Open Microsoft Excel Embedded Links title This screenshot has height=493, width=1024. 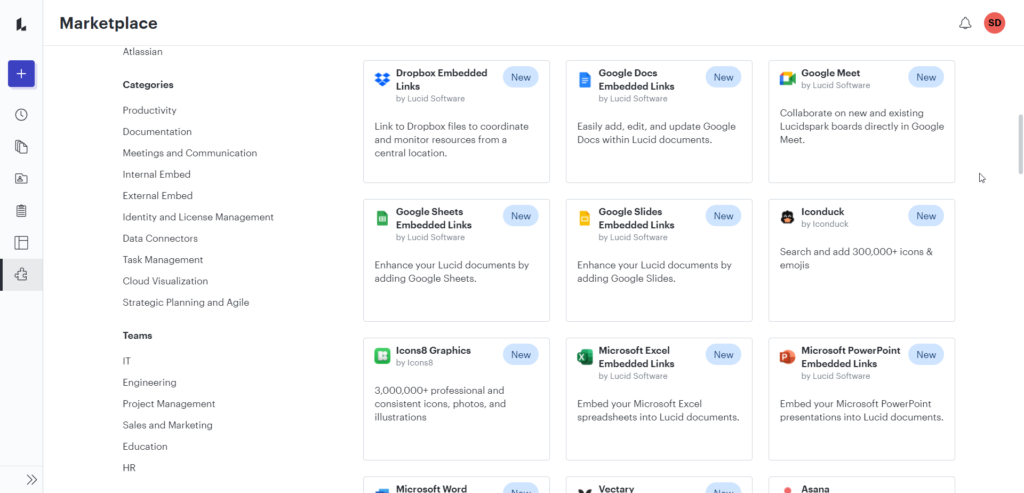(x=637, y=357)
